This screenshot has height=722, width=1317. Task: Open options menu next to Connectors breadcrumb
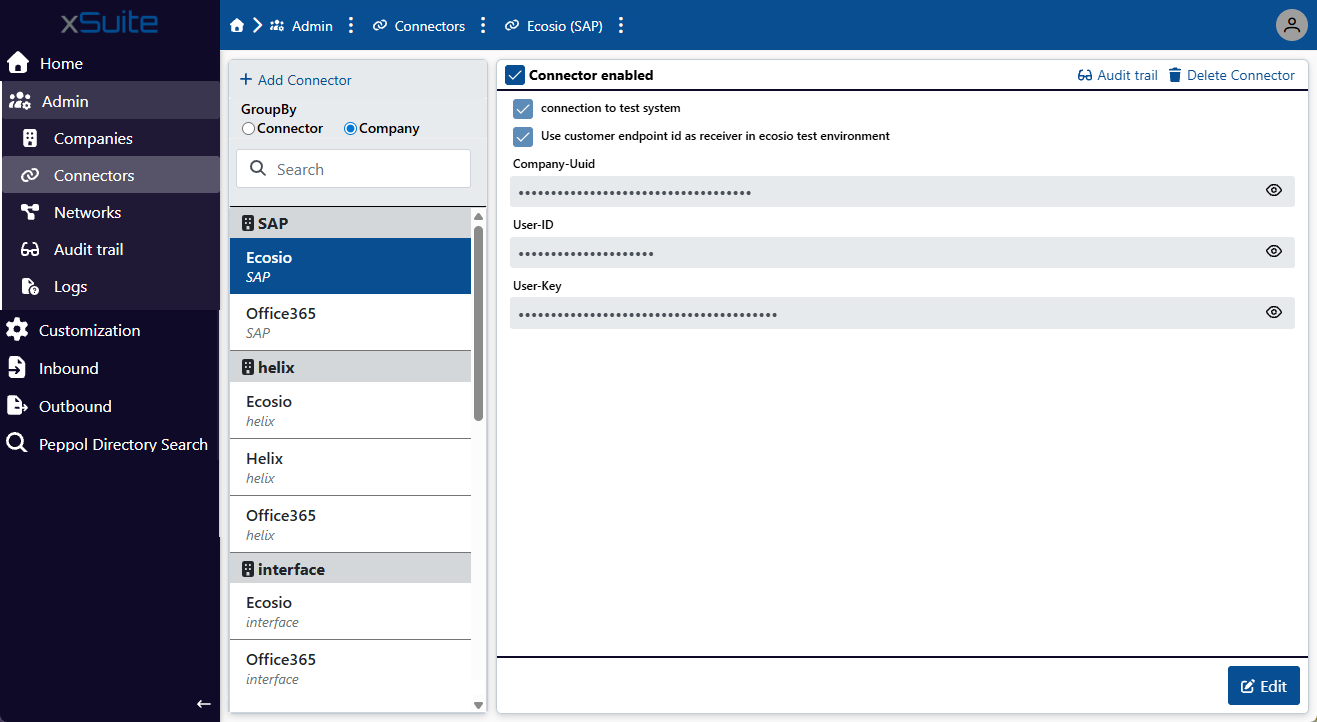pyautogui.click(x=483, y=26)
